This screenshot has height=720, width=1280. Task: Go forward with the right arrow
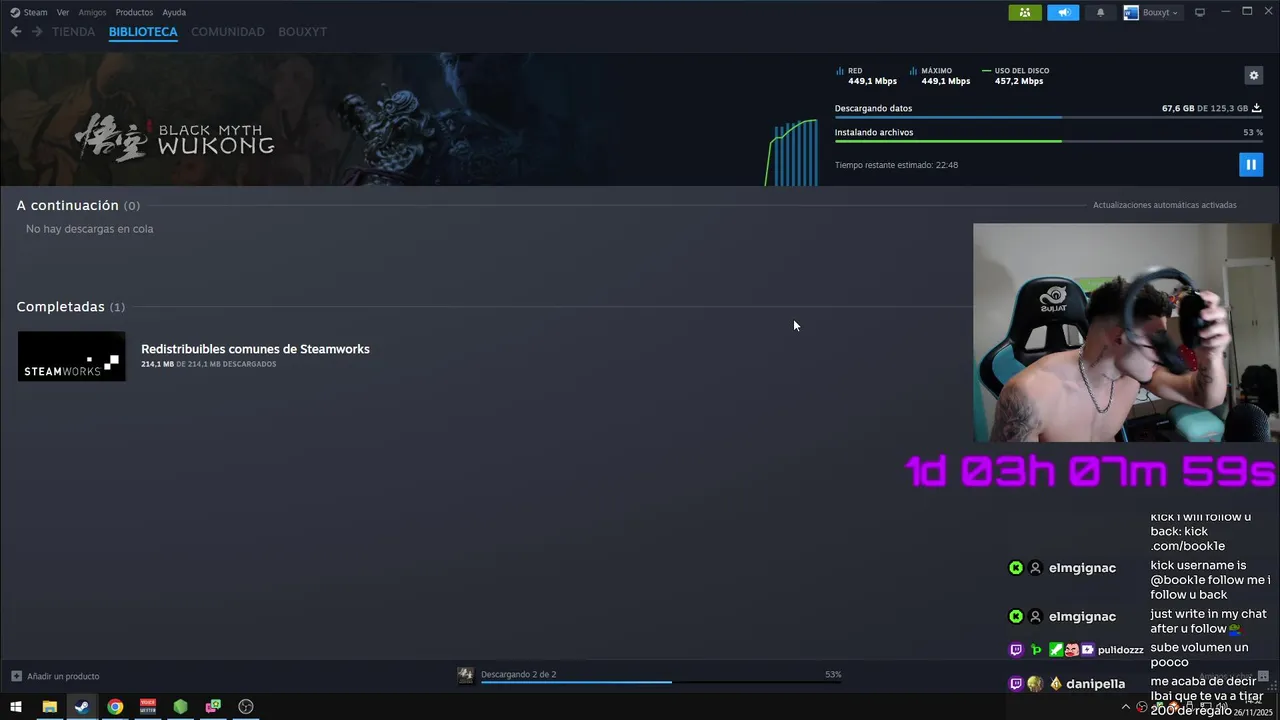37,32
